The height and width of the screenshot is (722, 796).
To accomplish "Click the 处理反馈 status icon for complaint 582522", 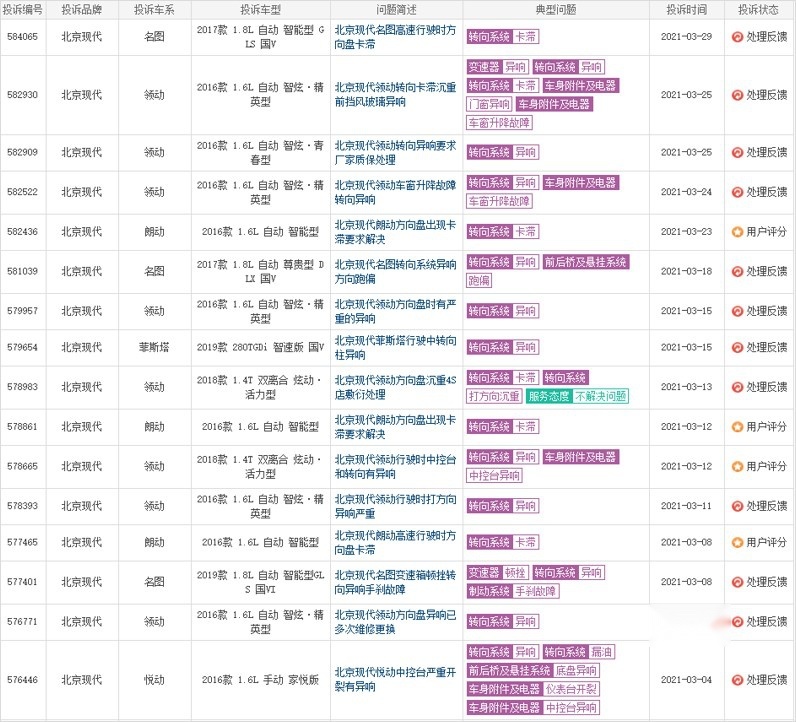I will [737, 192].
